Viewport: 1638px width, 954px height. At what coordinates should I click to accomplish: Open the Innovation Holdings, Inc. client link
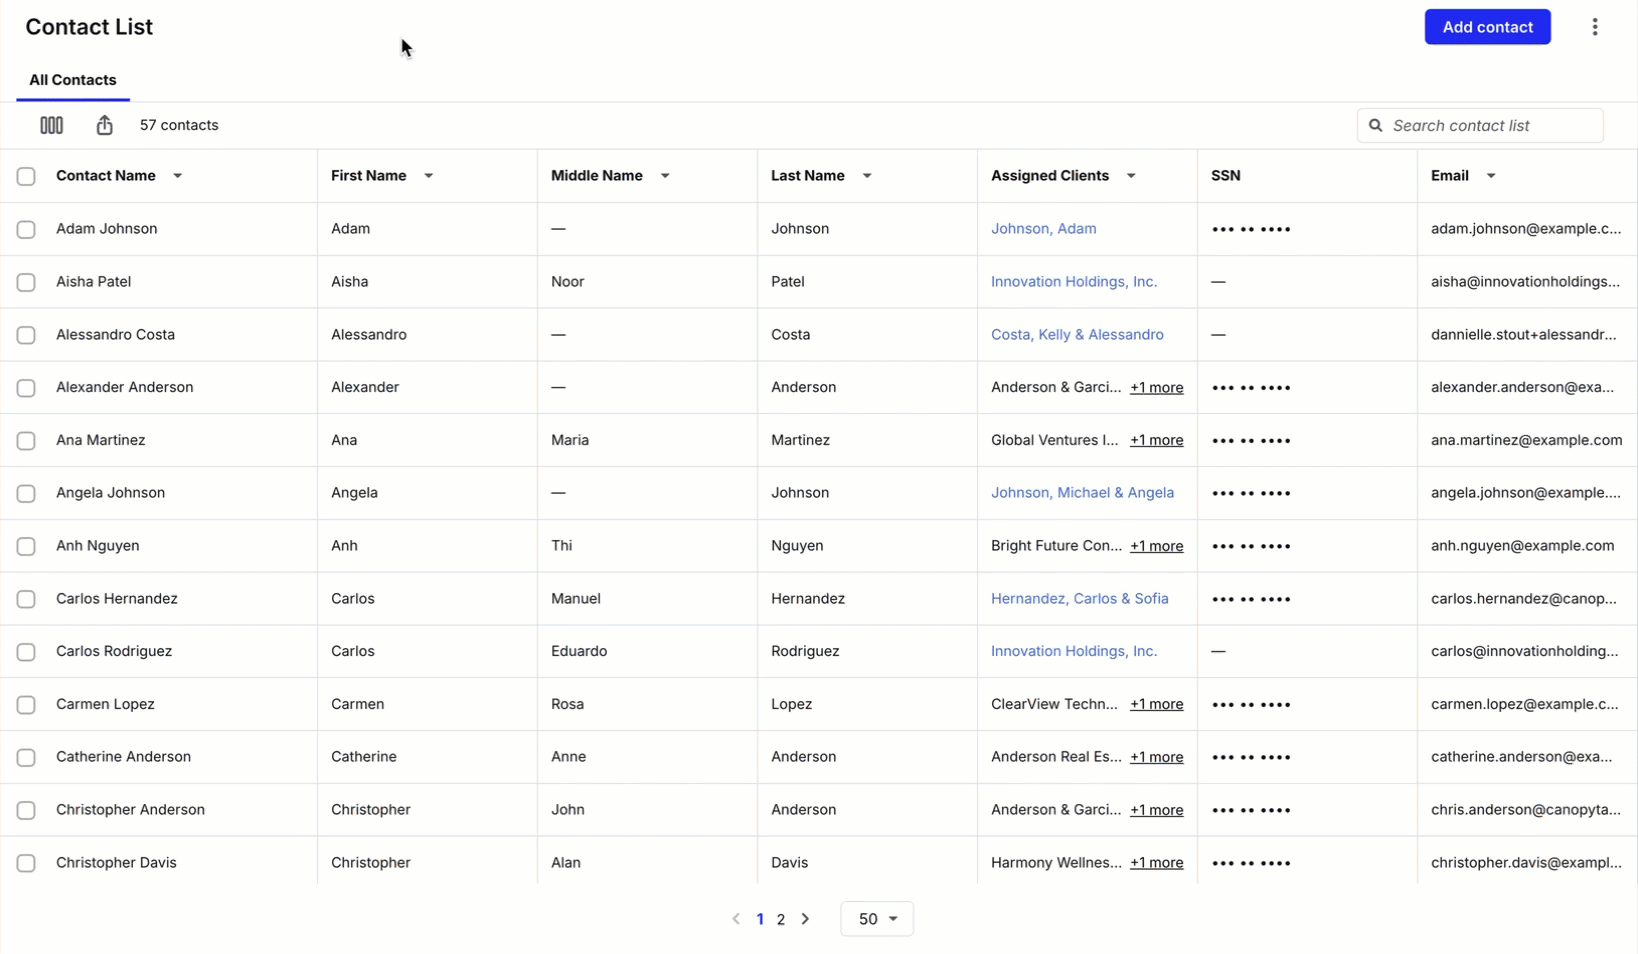[x=1073, y=282]
